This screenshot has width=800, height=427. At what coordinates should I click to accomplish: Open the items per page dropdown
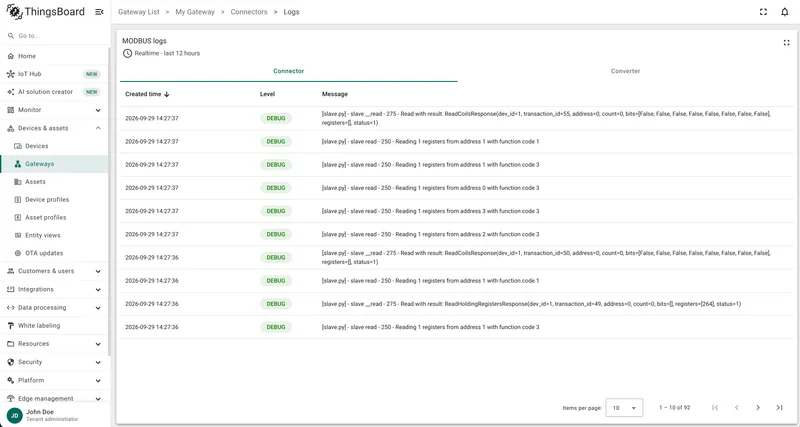[624, 408]
